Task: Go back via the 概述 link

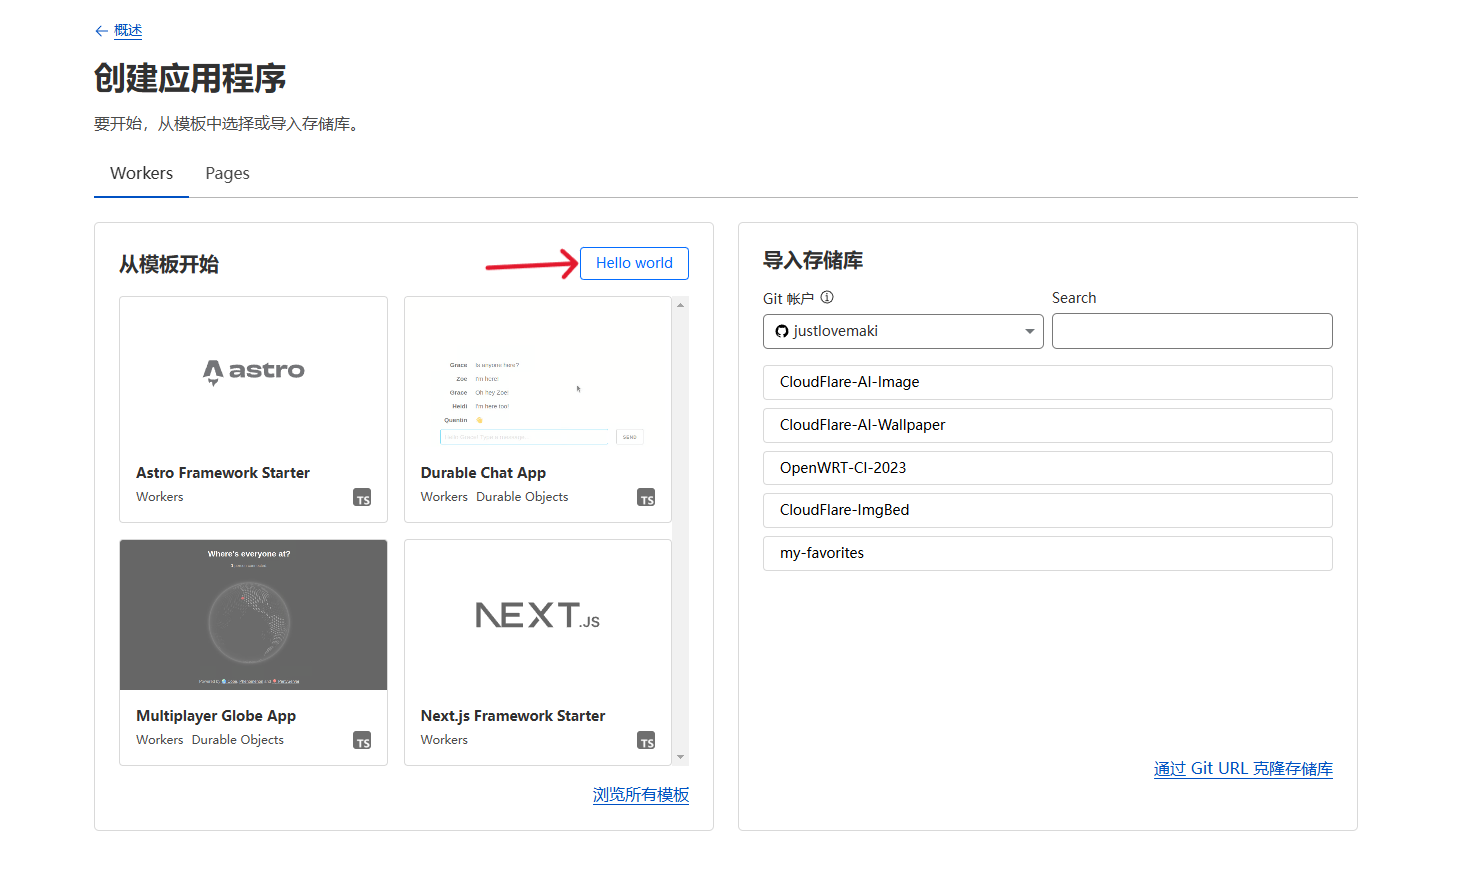Action: (x=128, y=31)
